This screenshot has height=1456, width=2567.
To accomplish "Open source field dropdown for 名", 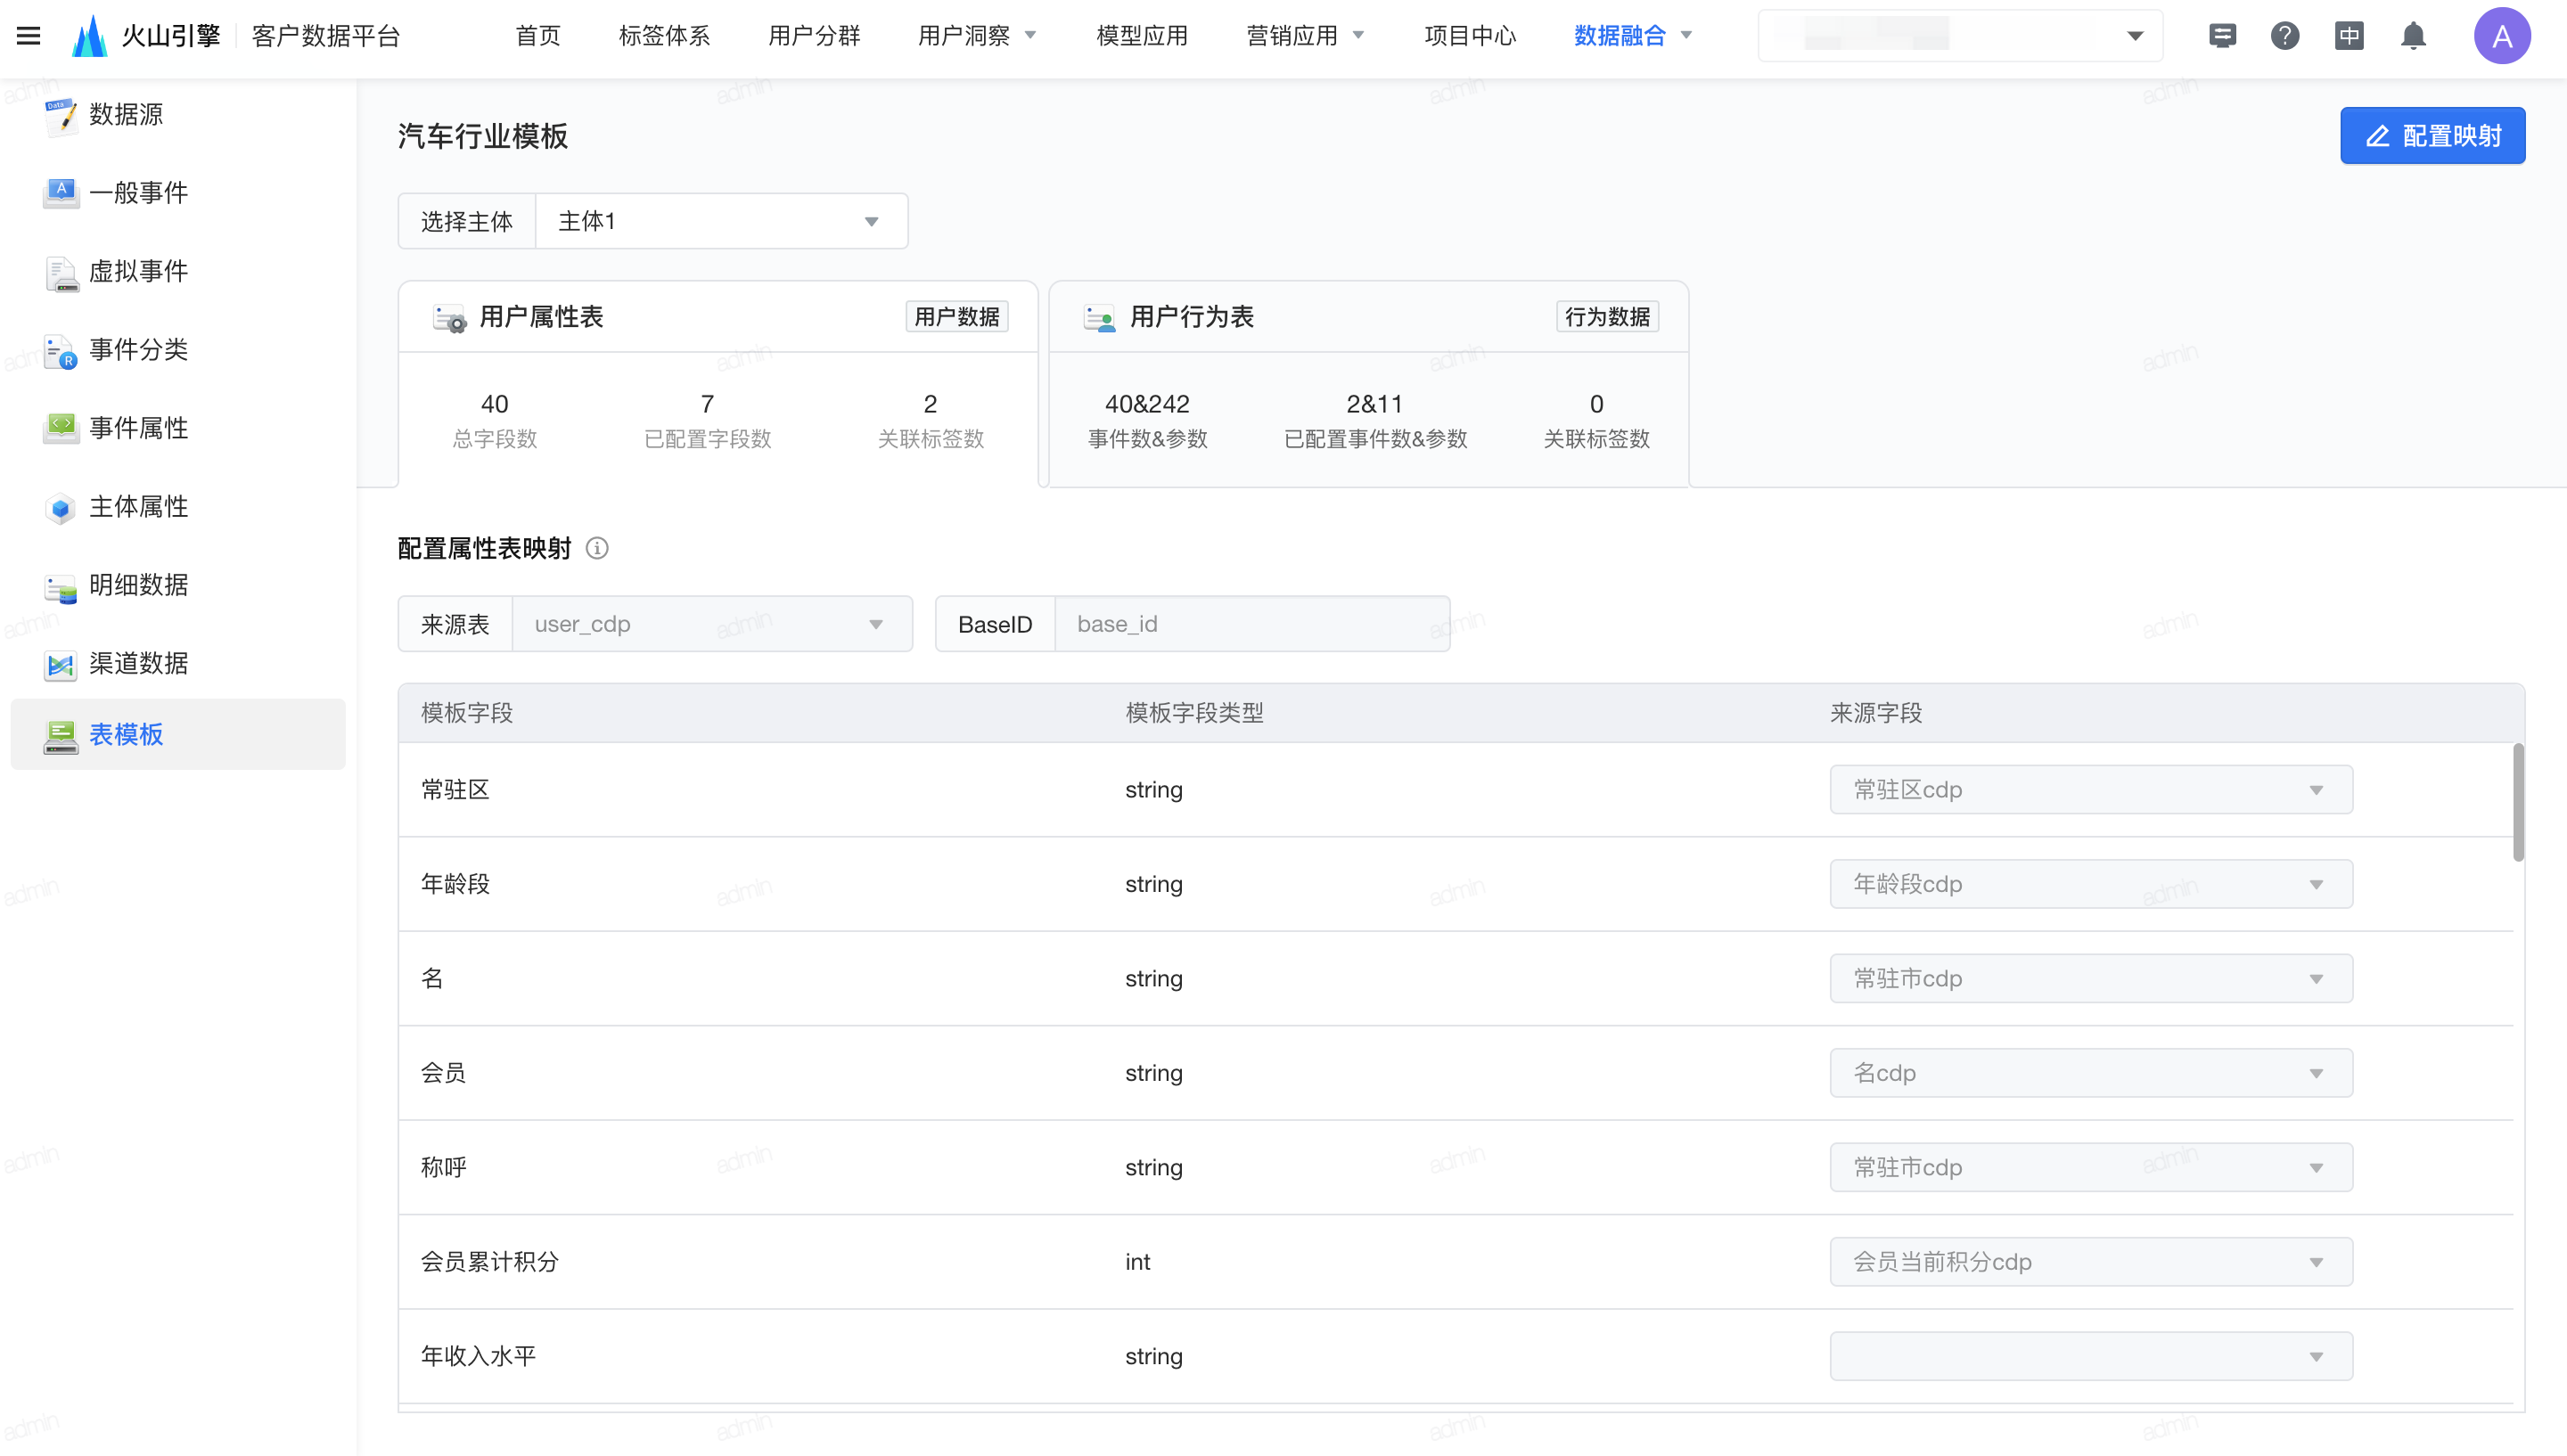I will [x=2091, y=979].
